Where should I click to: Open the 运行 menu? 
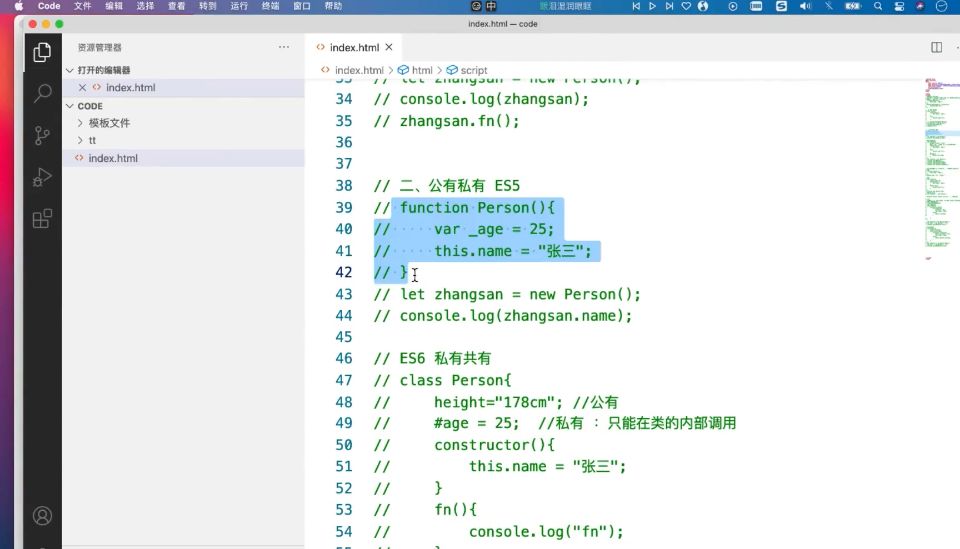[239, 6]
